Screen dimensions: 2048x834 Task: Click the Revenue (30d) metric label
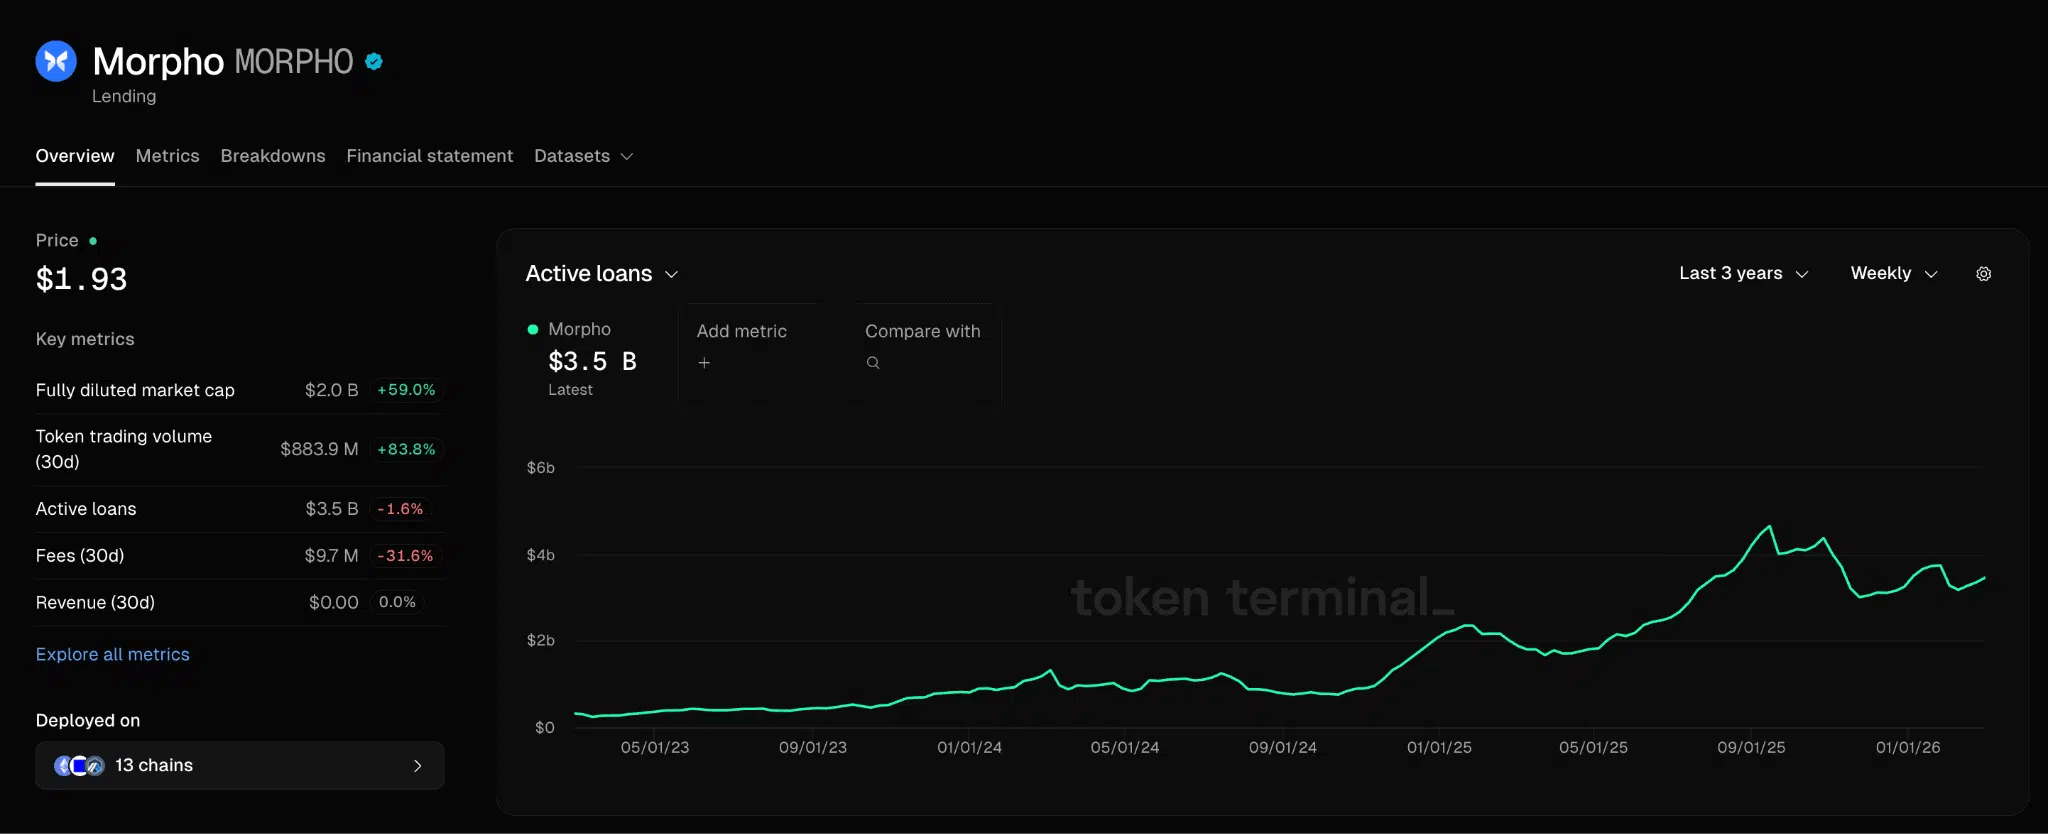(x=95, y=603)
